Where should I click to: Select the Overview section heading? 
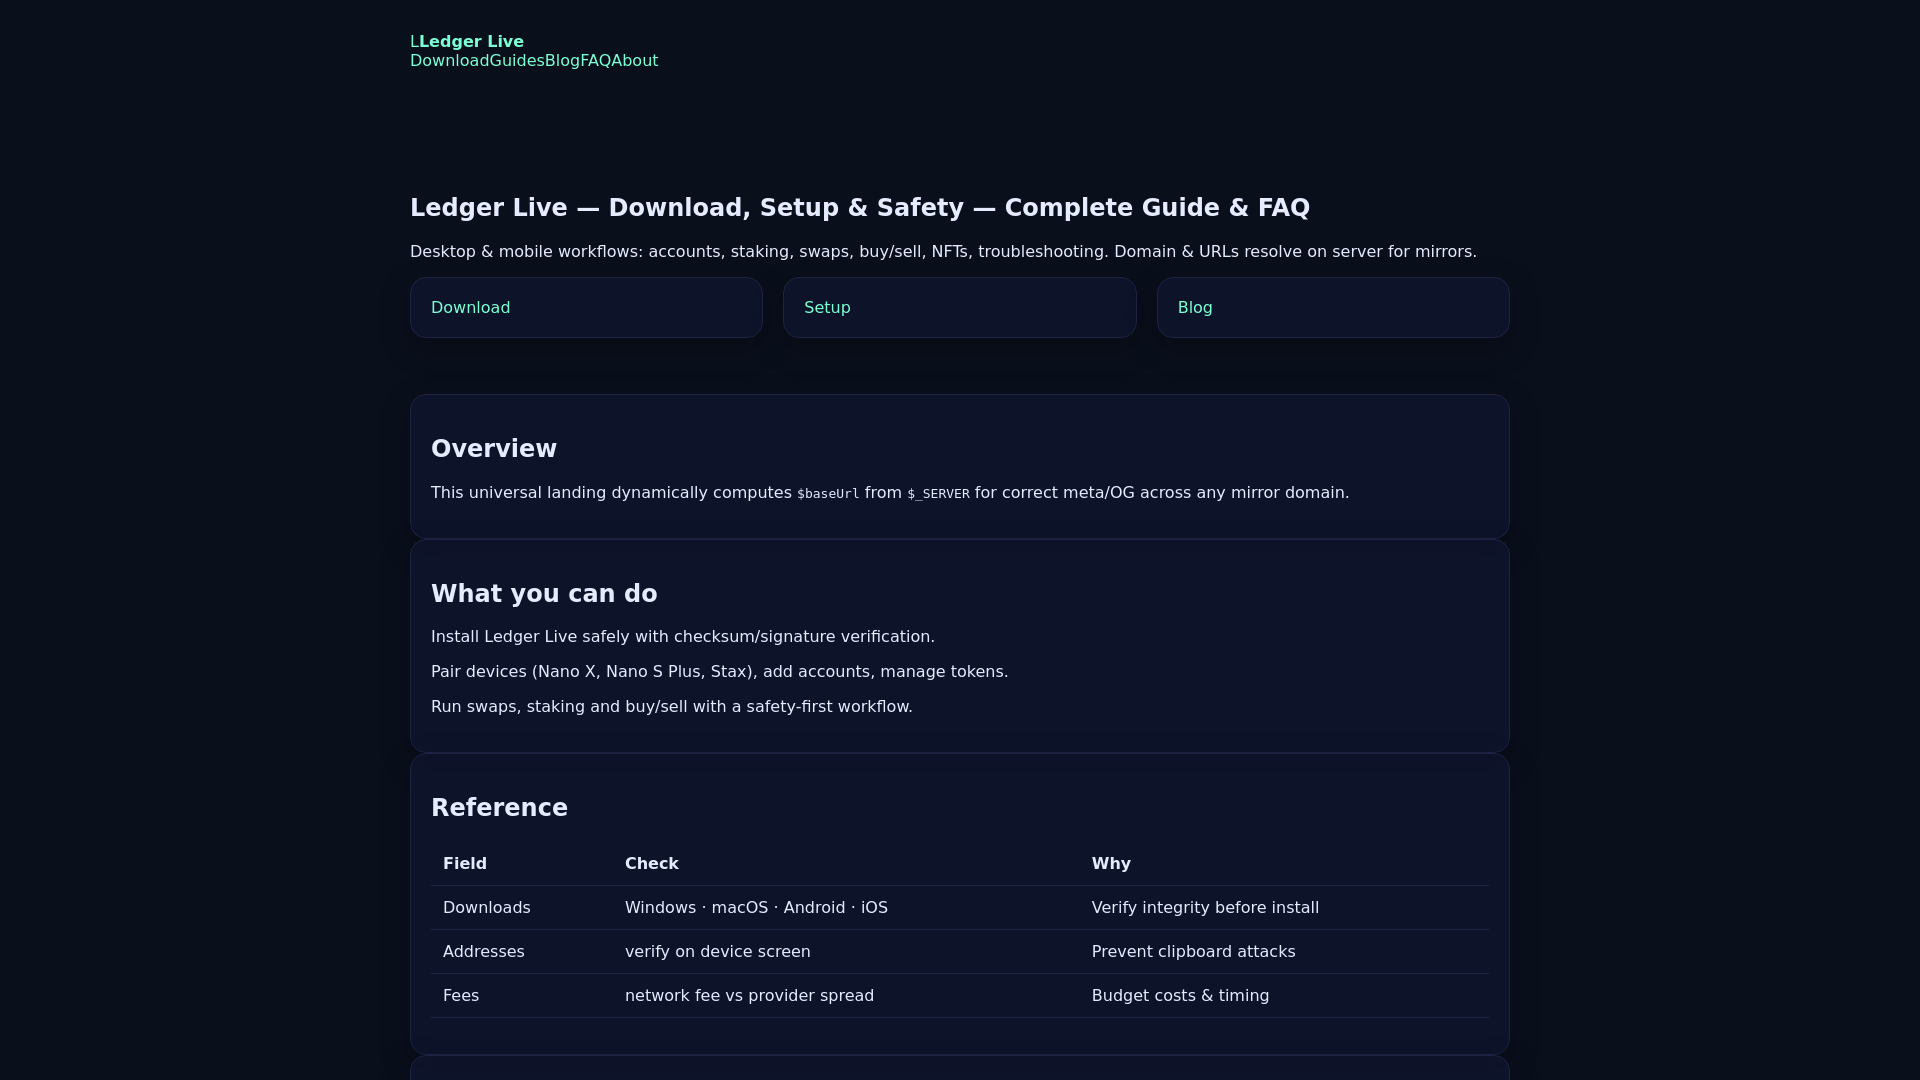pyautogui.click(x=494, y=448)
